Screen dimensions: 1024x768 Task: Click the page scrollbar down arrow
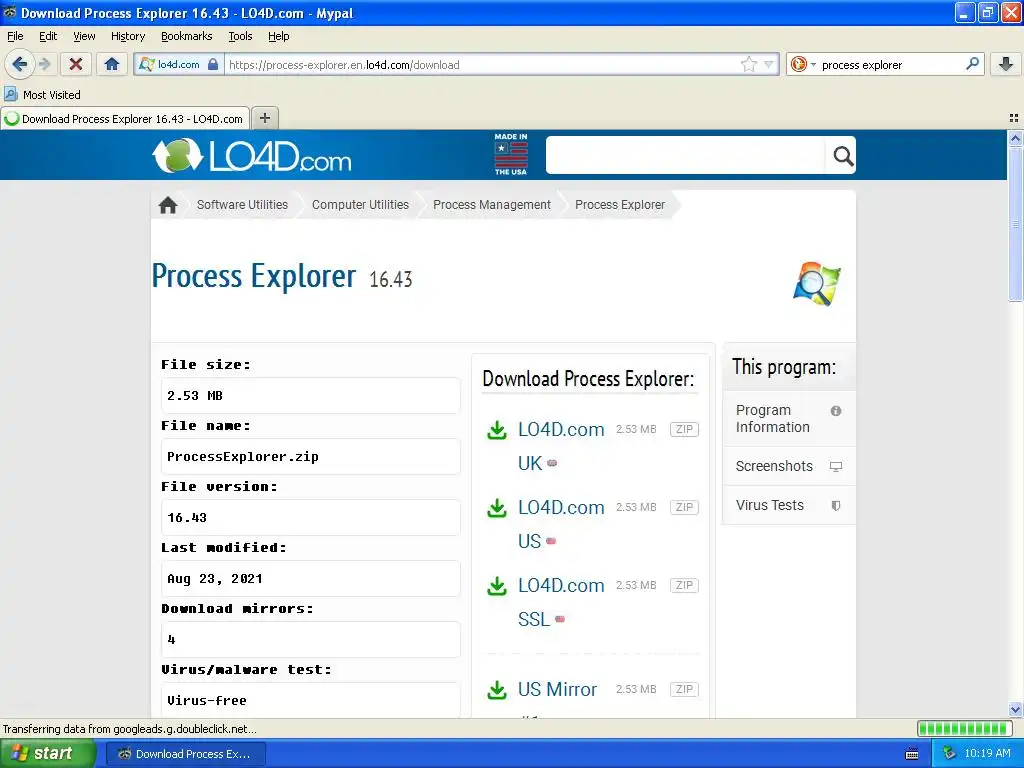click(1015, 709)
